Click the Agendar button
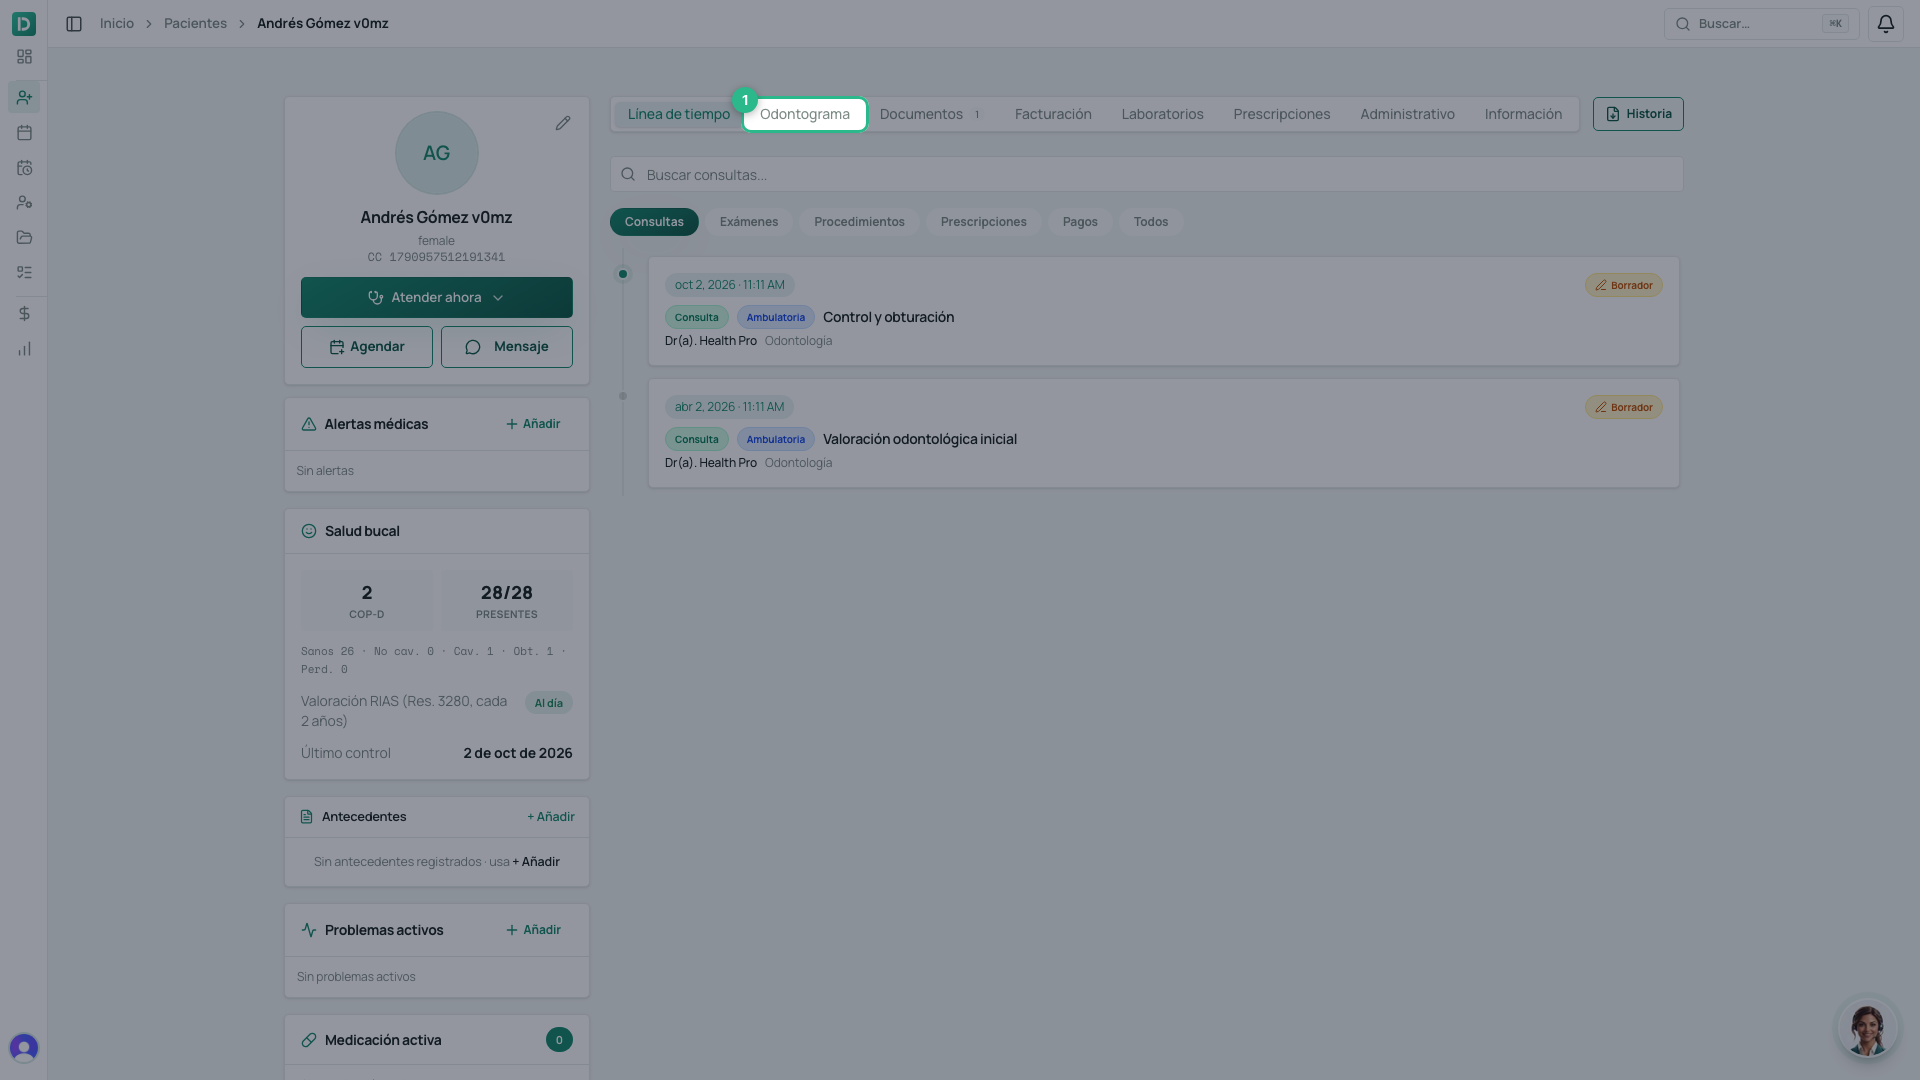Viewport: 1920px width, 1080px height. 367,347
